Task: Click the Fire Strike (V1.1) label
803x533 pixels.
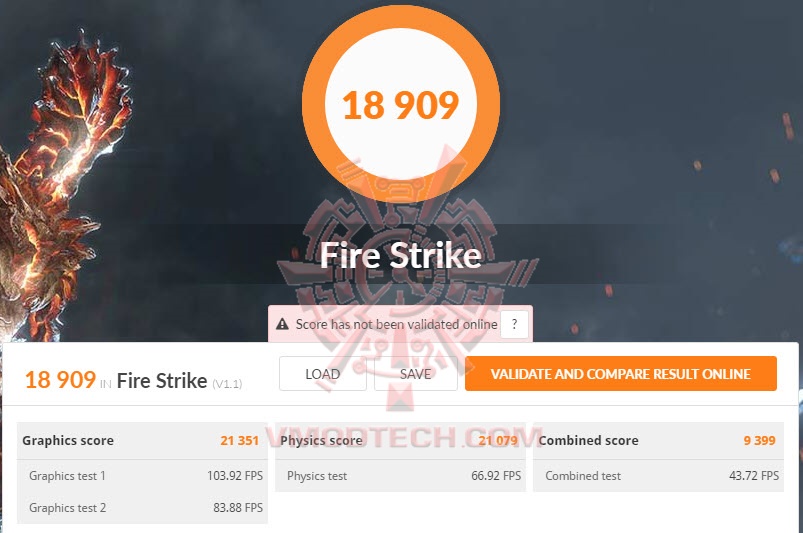Action: click(x=179, y=381)
